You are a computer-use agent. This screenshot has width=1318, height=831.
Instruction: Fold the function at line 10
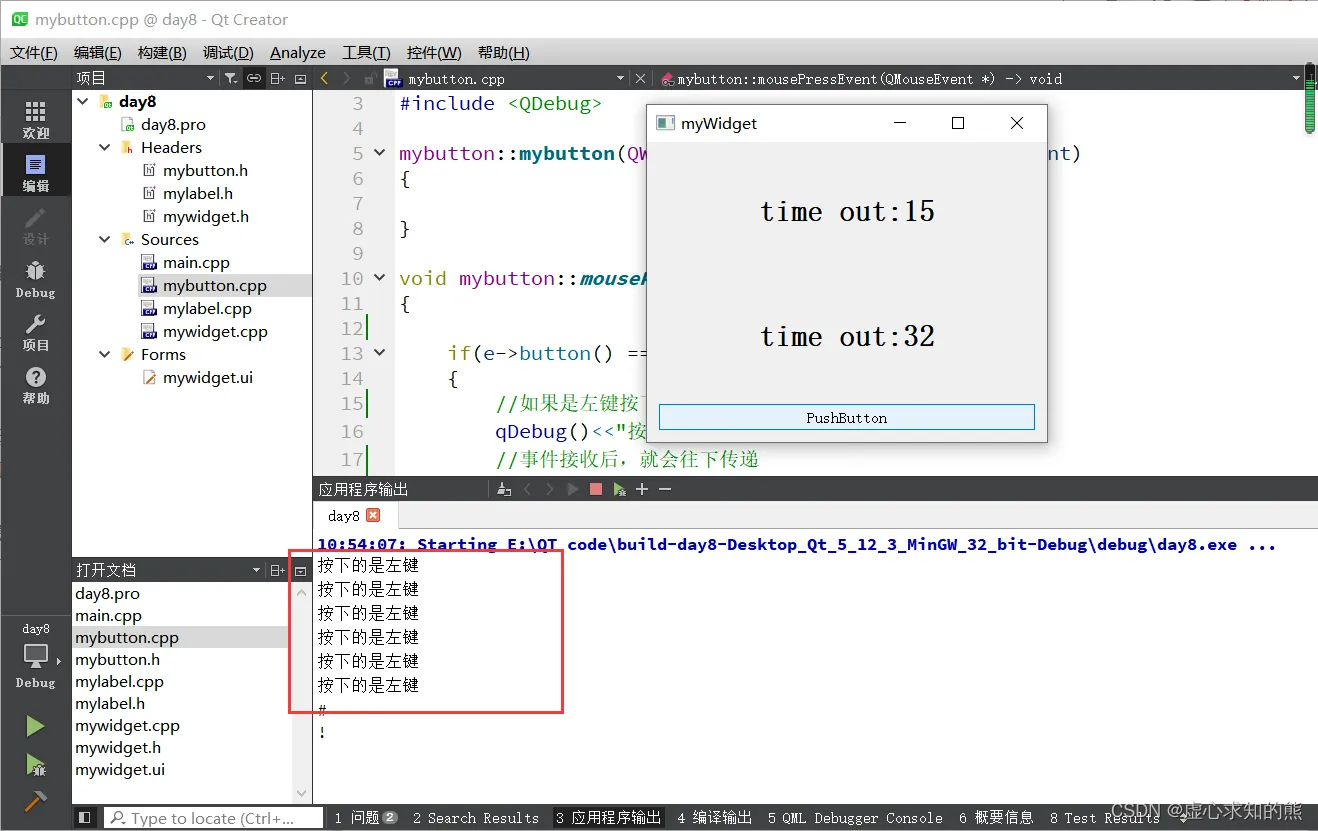[379, 278]
